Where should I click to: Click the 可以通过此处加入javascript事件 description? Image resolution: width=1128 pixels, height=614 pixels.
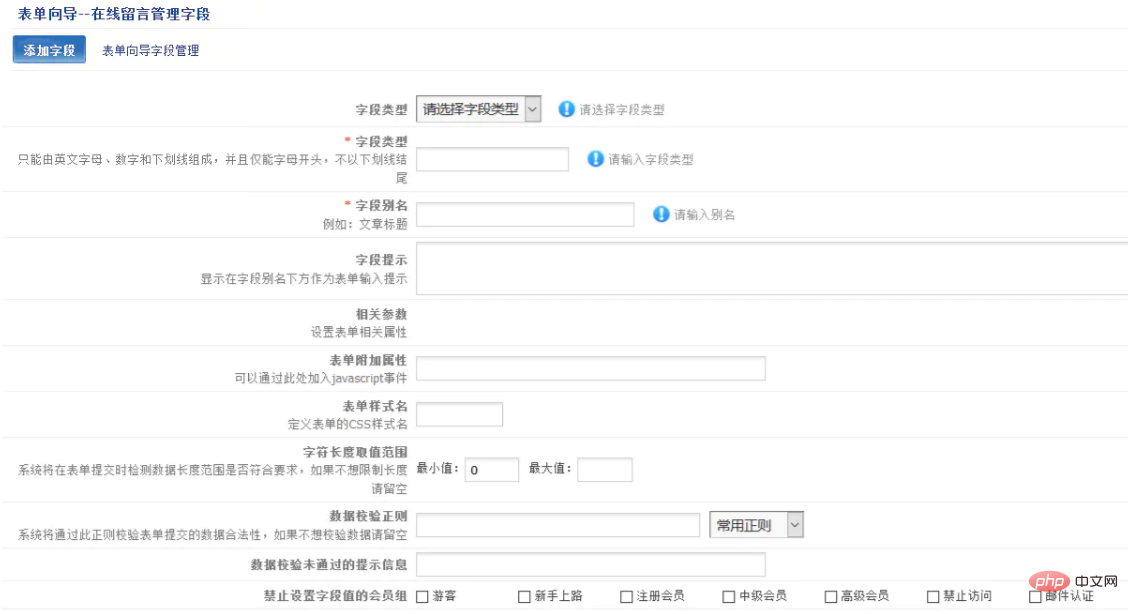[321, 378]
